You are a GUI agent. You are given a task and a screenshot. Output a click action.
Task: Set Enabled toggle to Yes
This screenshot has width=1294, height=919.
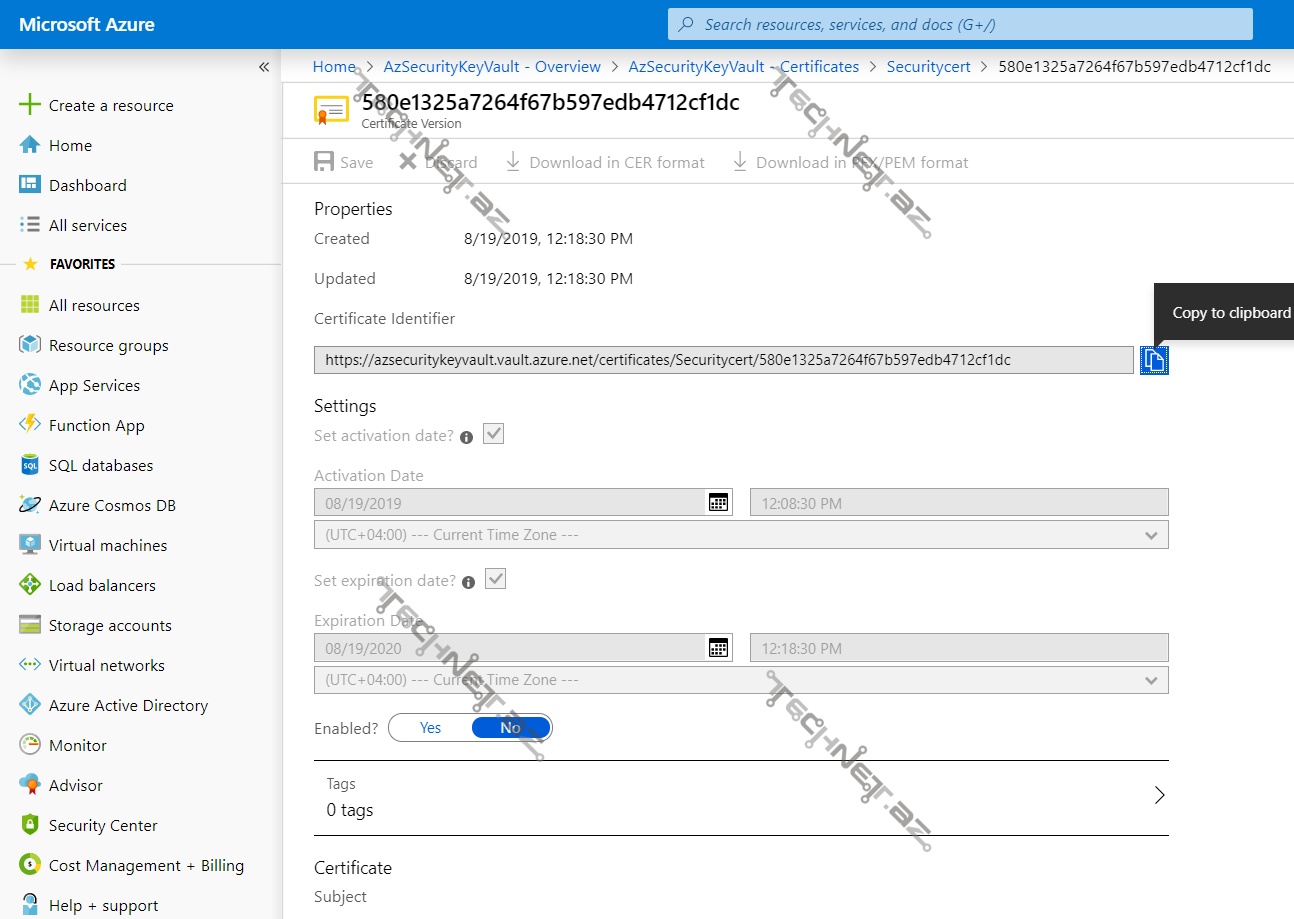pyautogui.click(x=430, y=728)
